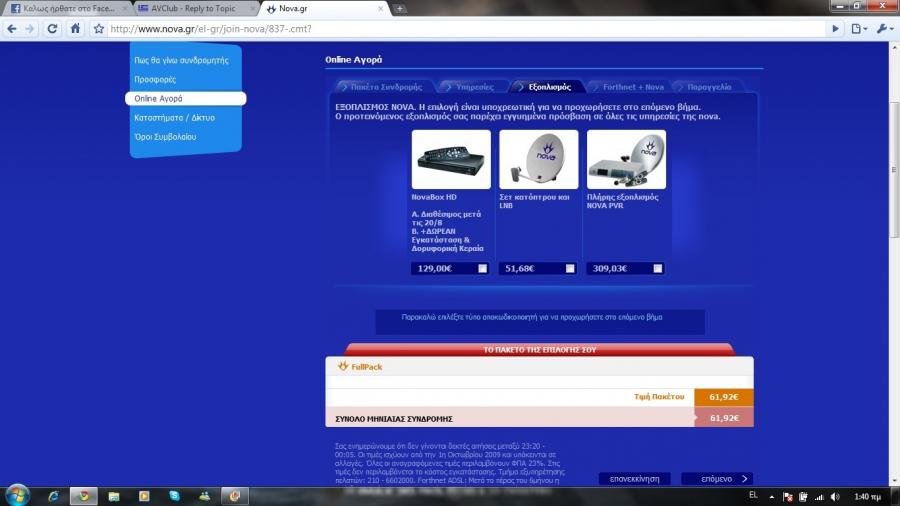Select Προσφορές in the left sidebar

[x=155, y=79]
